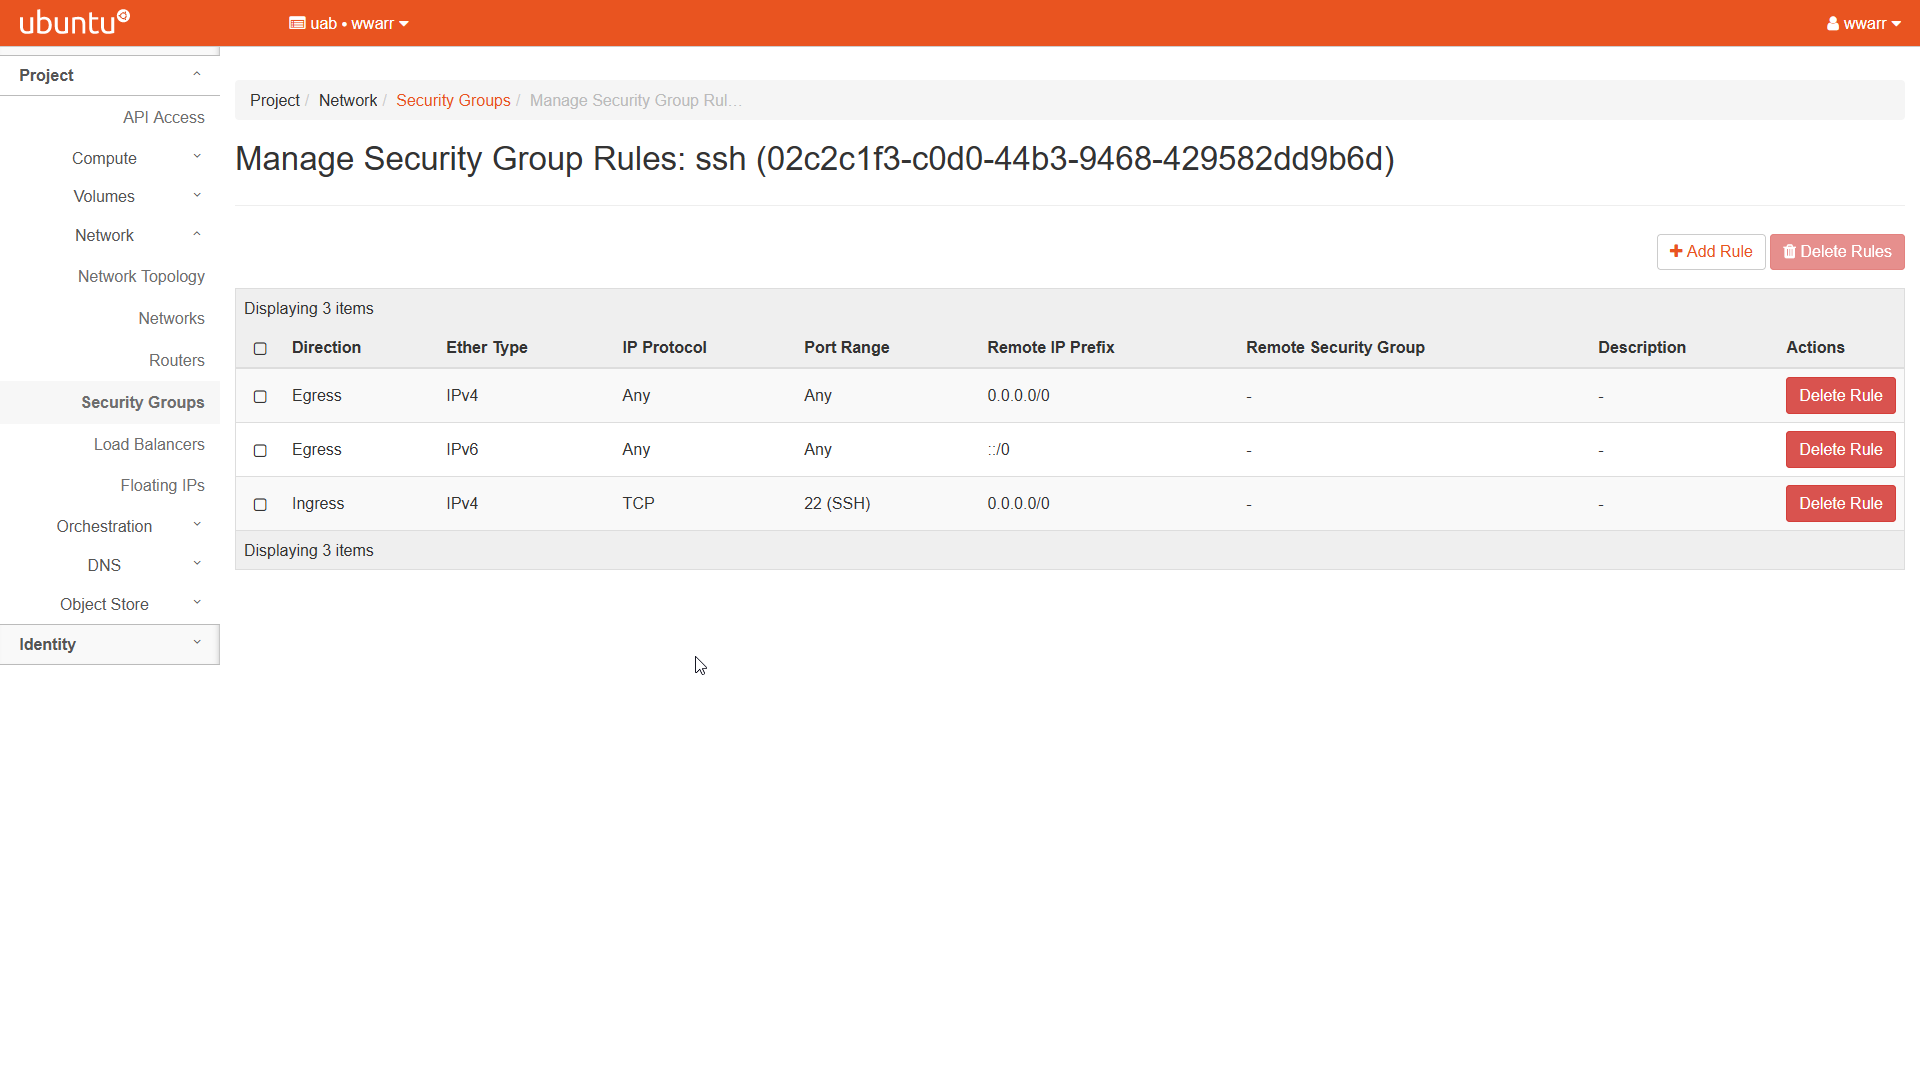Click the Remote Security Group column header

click(x=1335, y=347)
